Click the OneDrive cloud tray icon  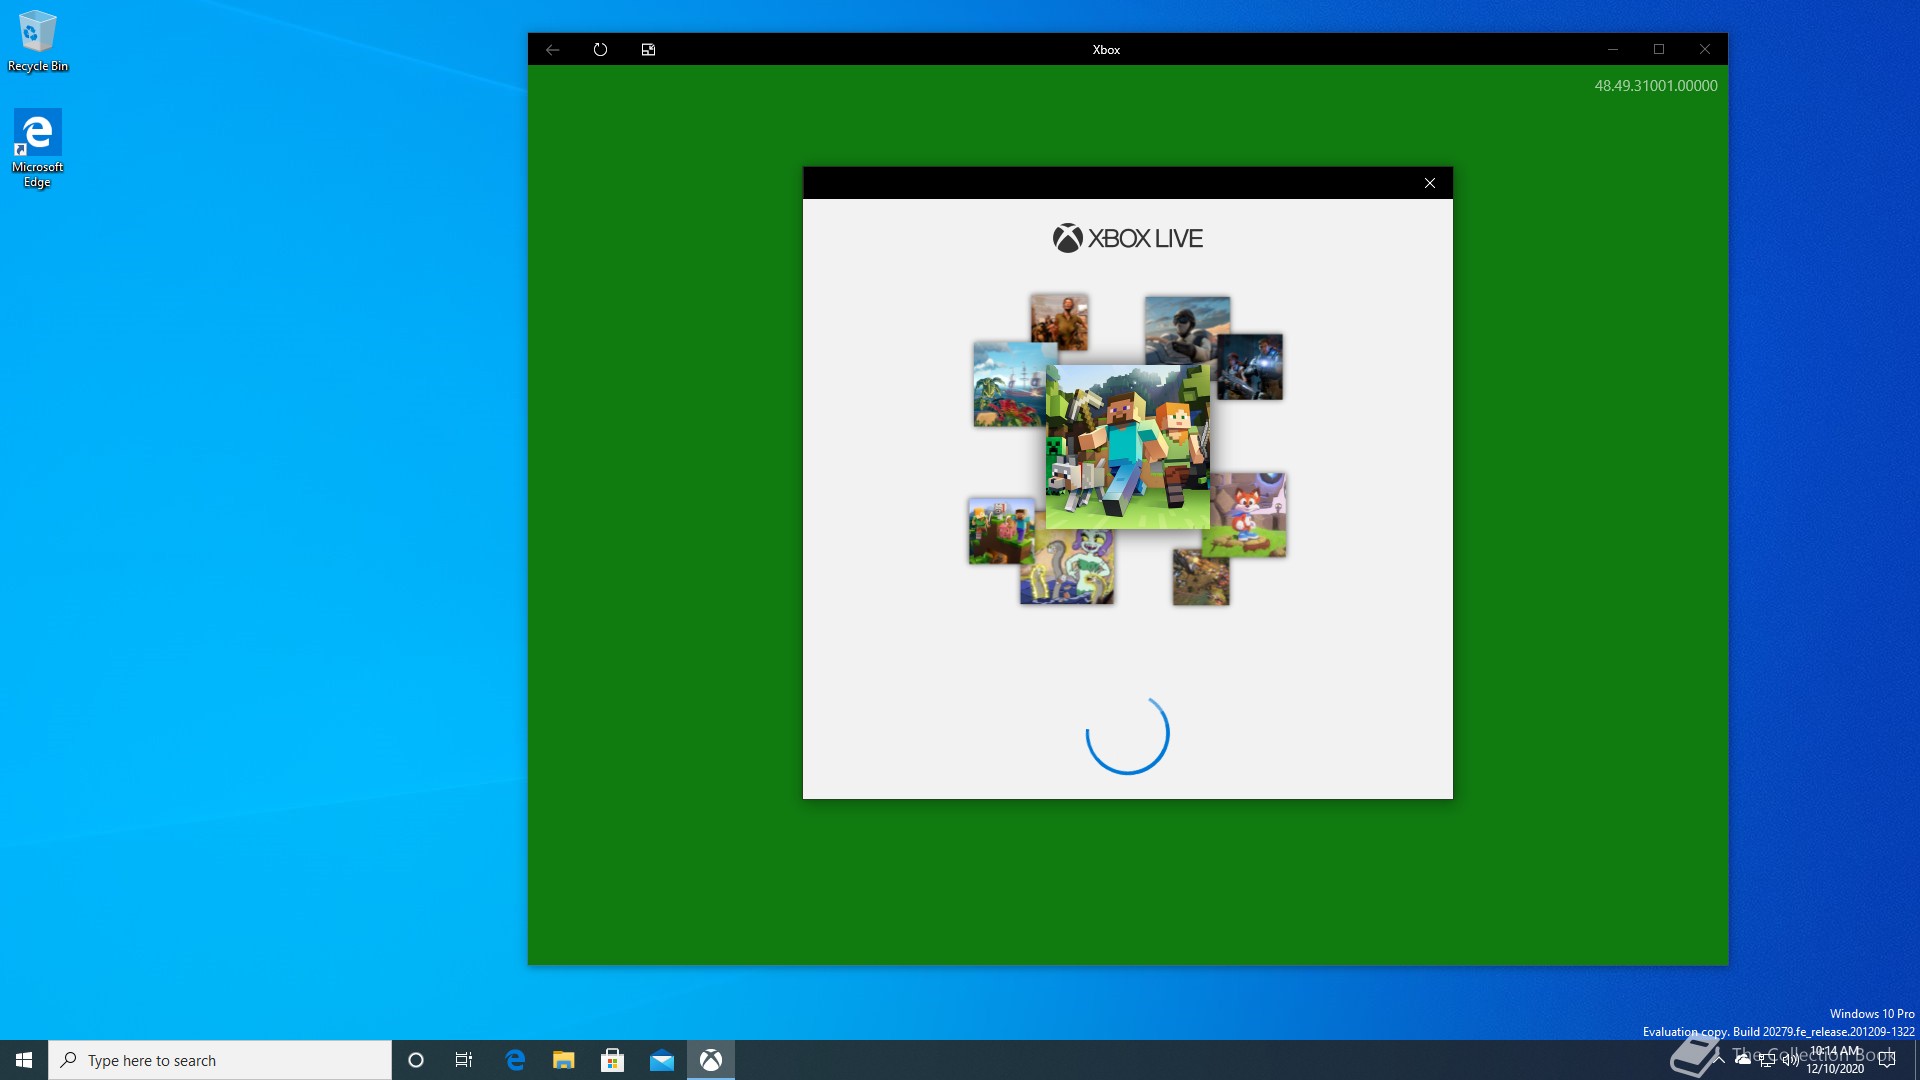coord(1743,1059)
